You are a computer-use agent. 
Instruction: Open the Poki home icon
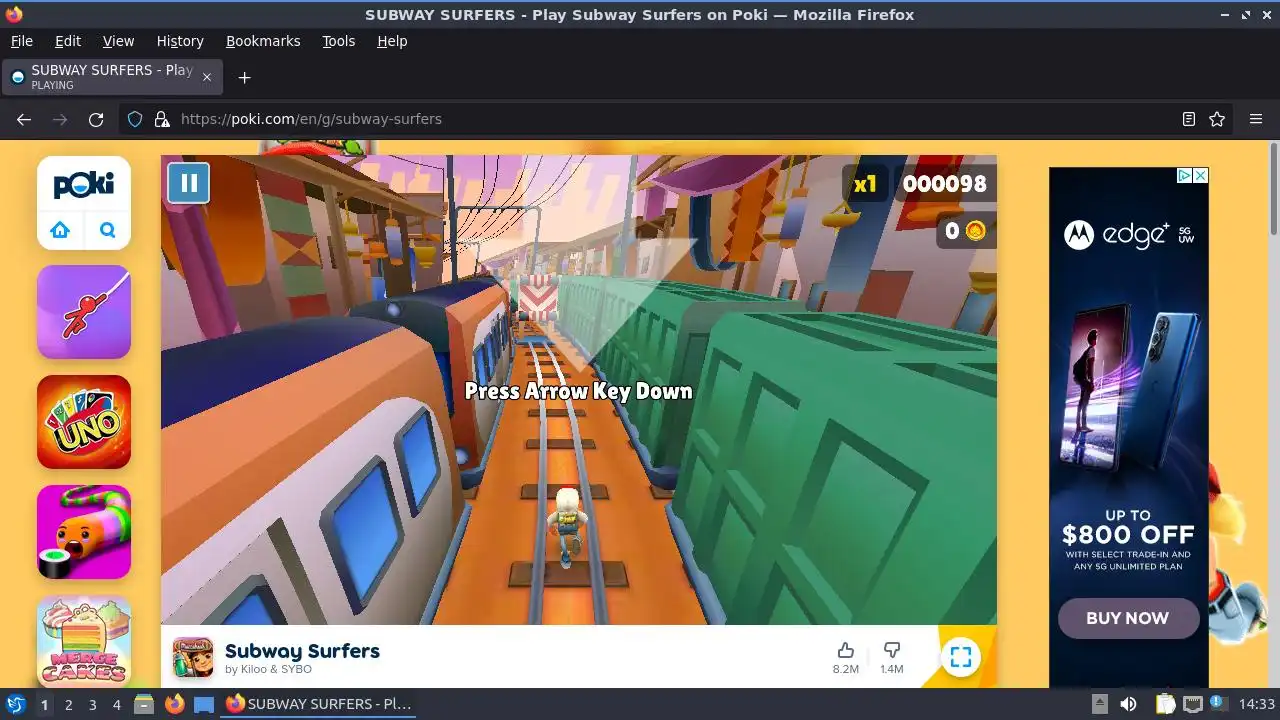tap(60, 230)
